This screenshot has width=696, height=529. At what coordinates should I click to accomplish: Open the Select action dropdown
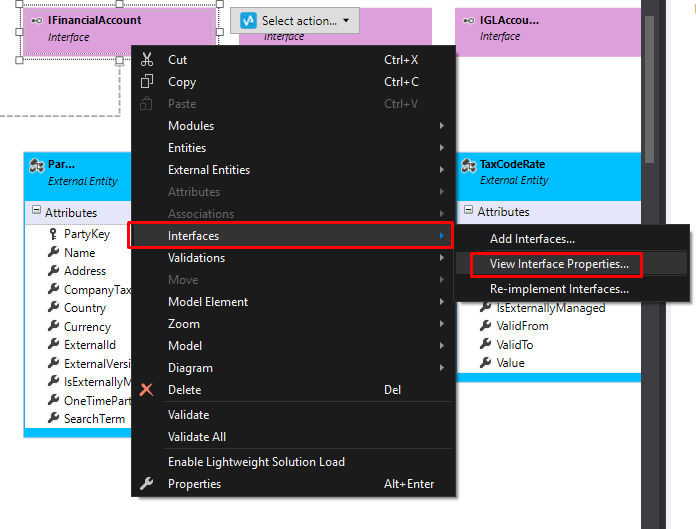295,20
